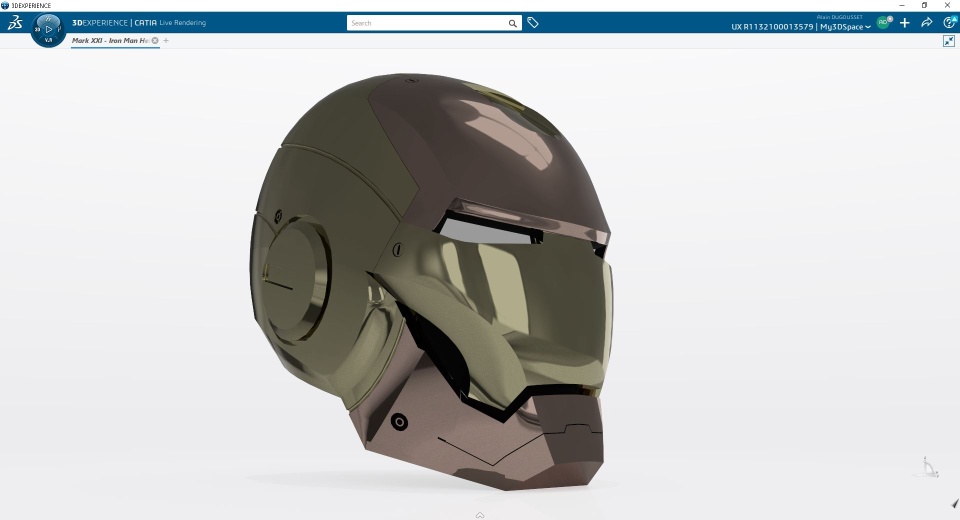This screenshot has height=520, width=960.
Task: Click the V.R South quadrant of compass
Action: (48, 40)
